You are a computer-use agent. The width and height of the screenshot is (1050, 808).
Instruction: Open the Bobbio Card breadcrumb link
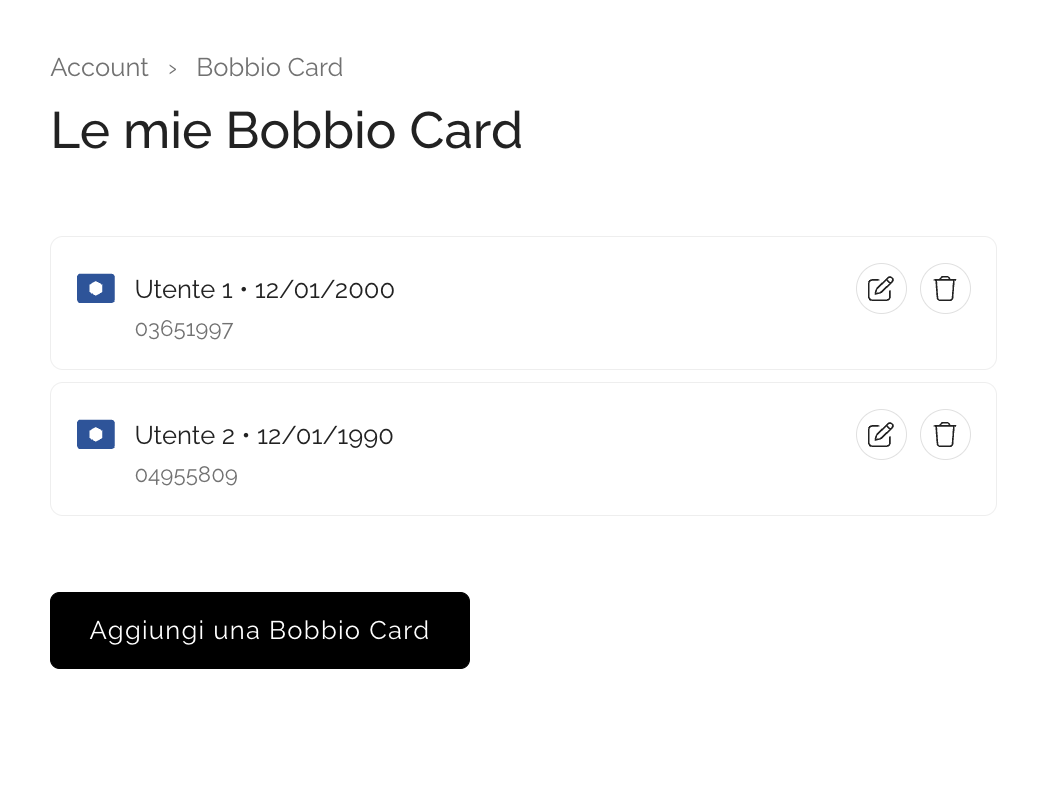tap(269, 68)
